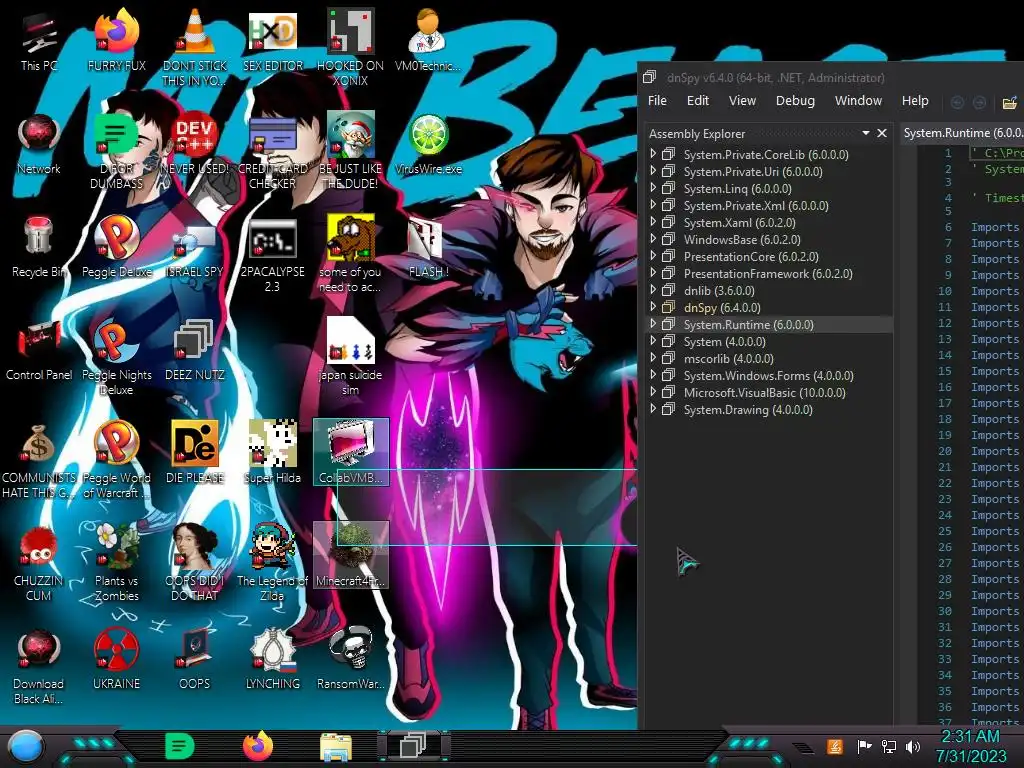Screen dimensions: 1024x768
Task: Select the UKRAINE radiation icon
Action: click(116, 660)
